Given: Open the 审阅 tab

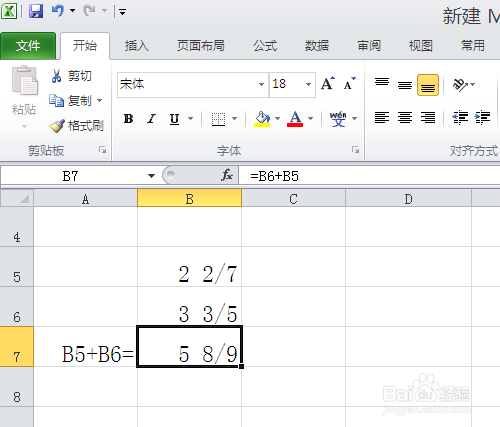Looking at the screenshot, I should [369, 46].
